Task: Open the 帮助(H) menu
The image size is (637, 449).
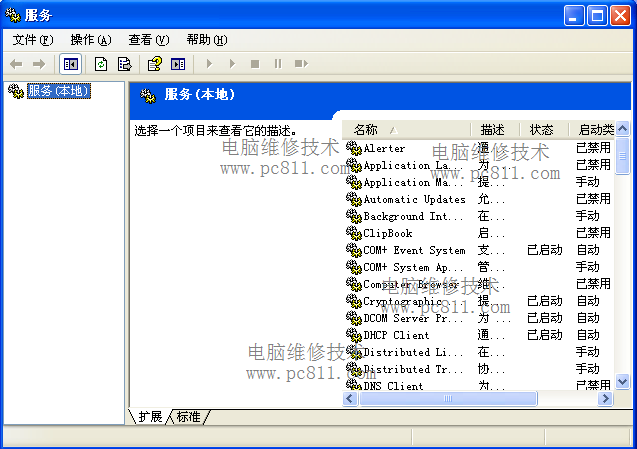Action: (207, 40)
